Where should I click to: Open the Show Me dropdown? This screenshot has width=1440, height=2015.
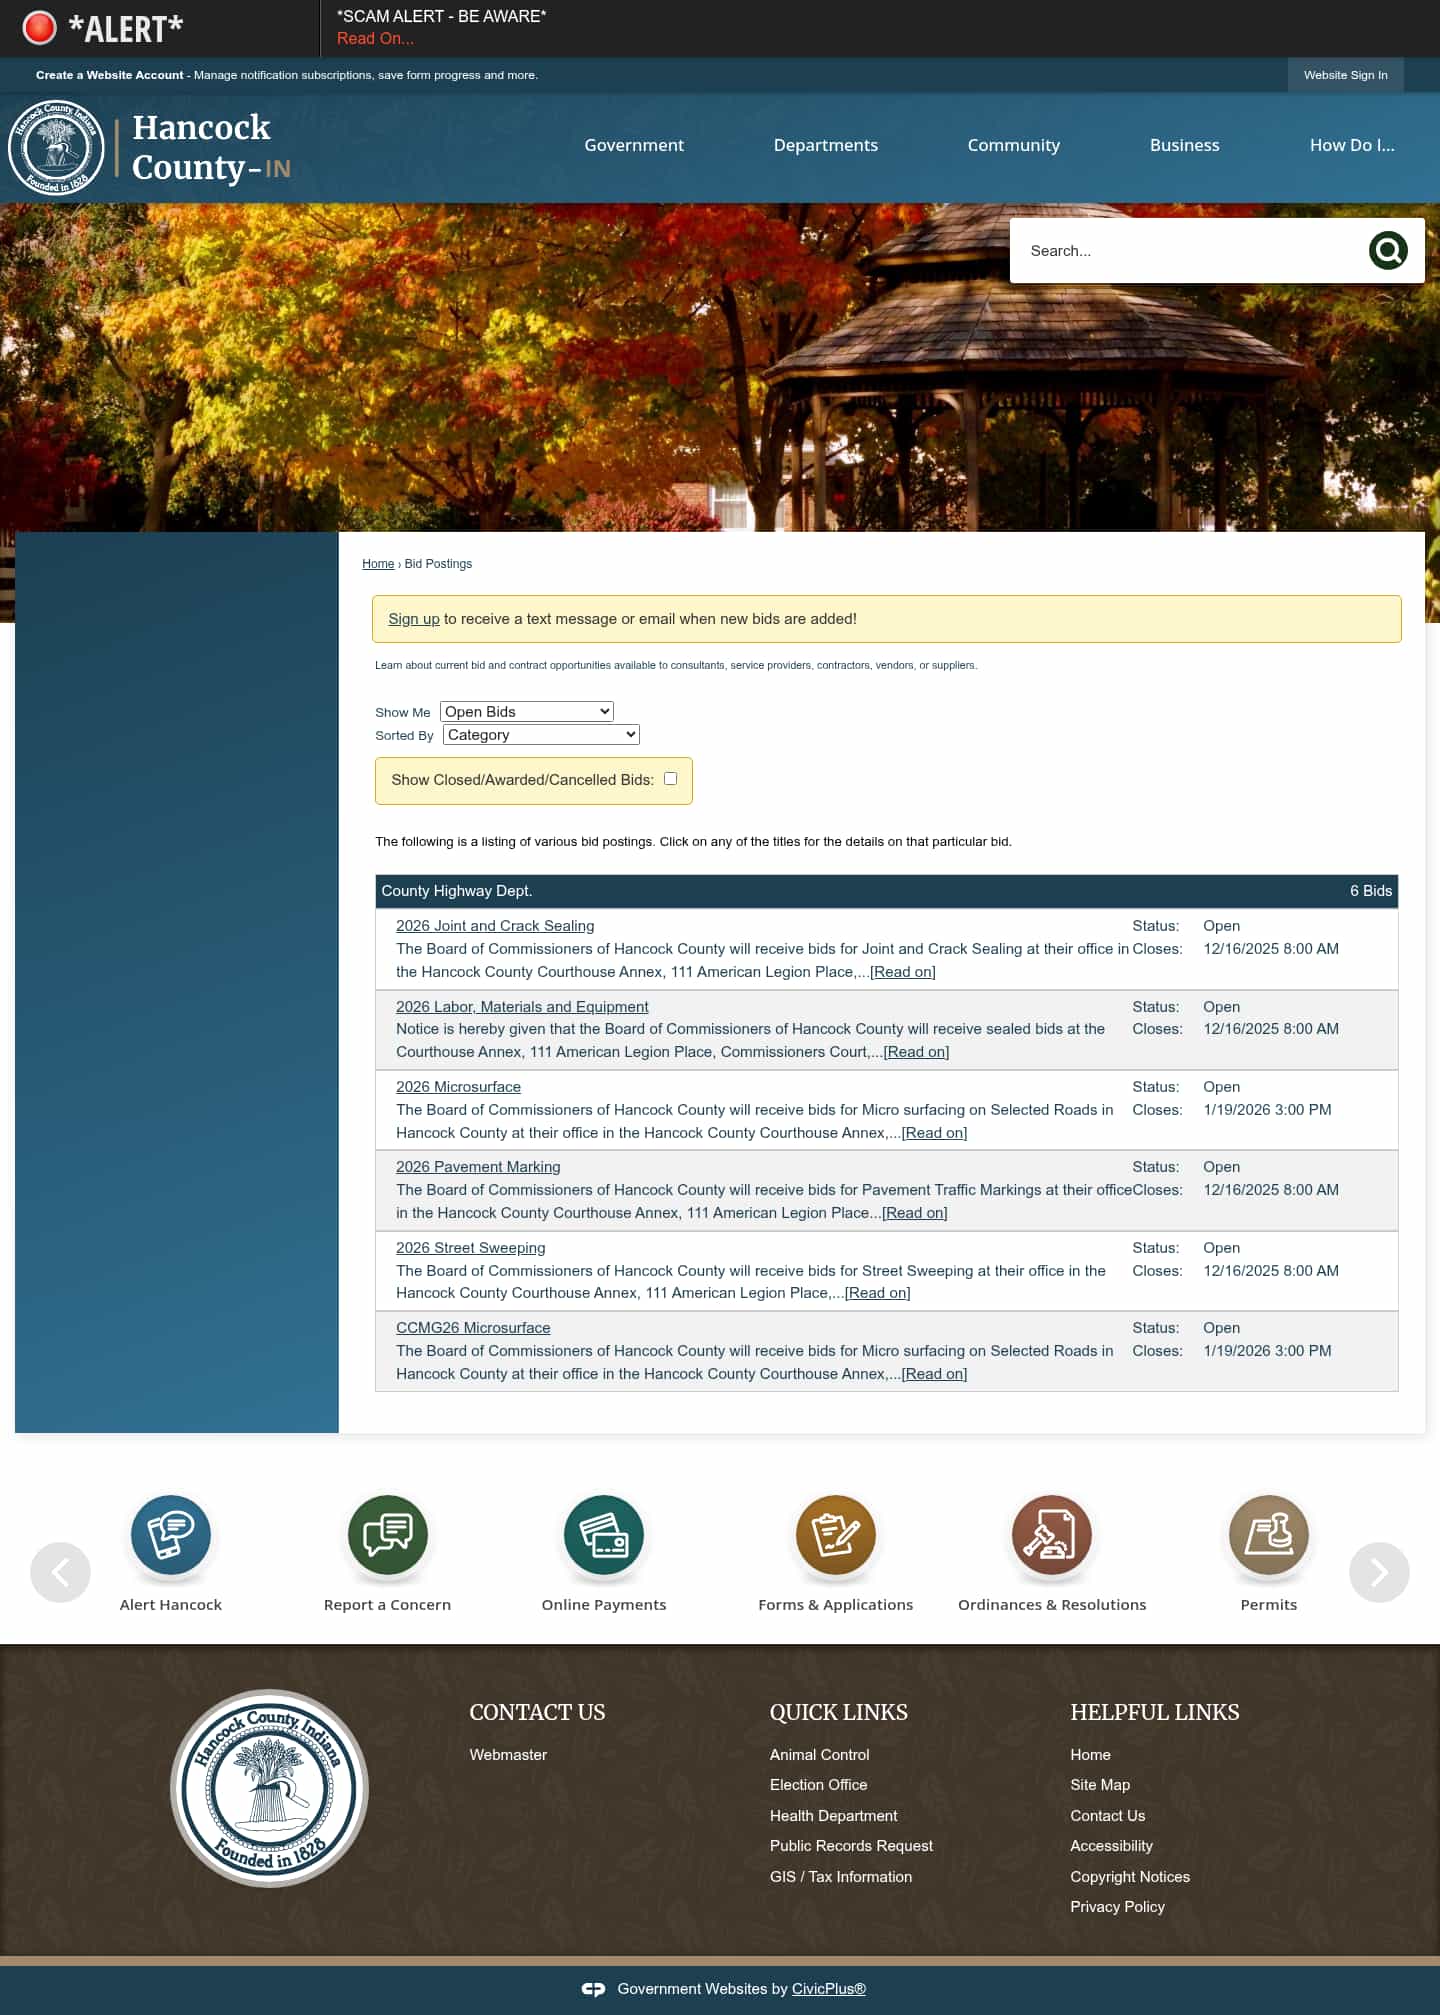pyautogui.click(x=527, y=712)
